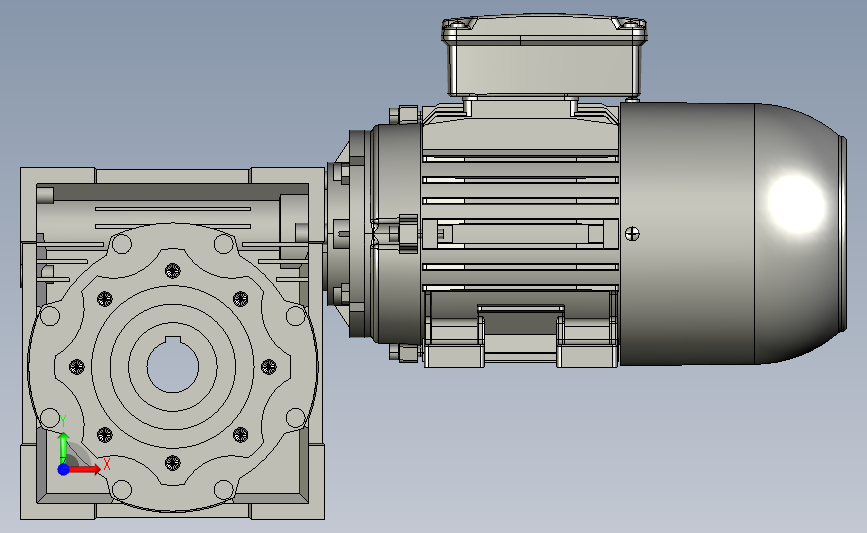
Task: Click the green Y axis arrow of triad
Action: point(64,447)
